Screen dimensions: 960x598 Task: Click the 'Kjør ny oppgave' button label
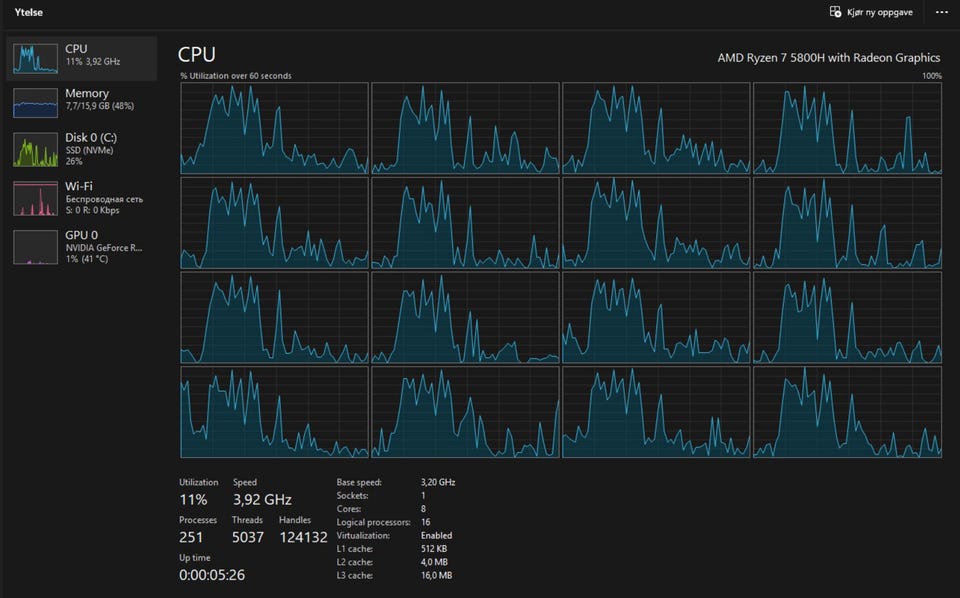click(880, 12)
